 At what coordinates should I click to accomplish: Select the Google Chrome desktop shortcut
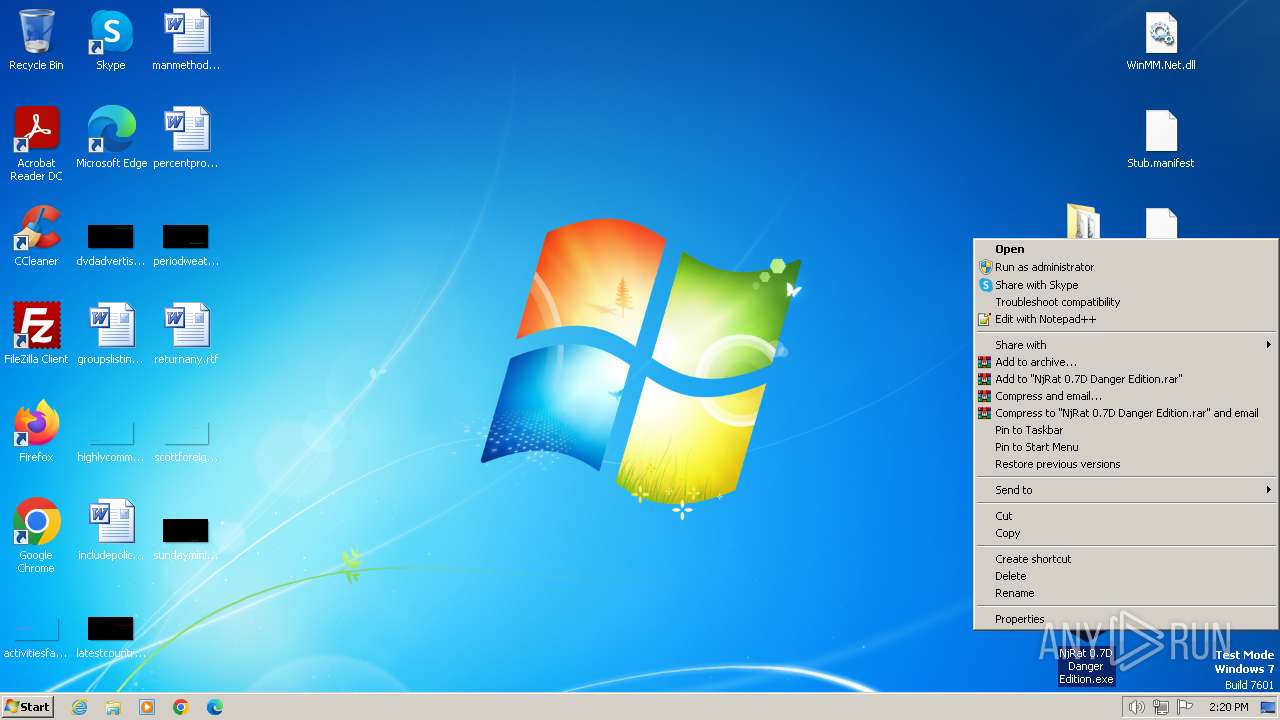pyautogui.click(x=36, y=537)
